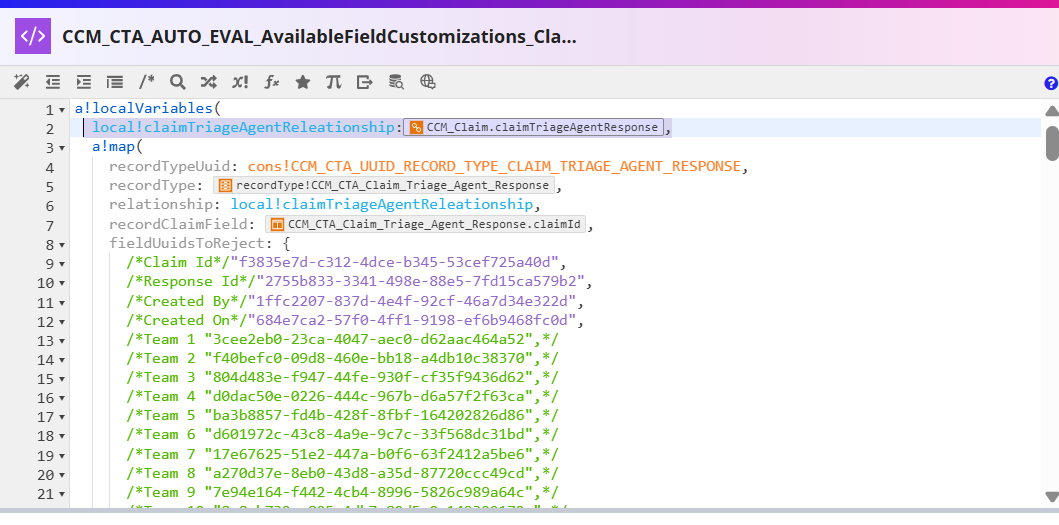This screenshot has width=1059, height=525.
Task: Toggle fold arrow at line 10
Action: click(x=62, y=282)
